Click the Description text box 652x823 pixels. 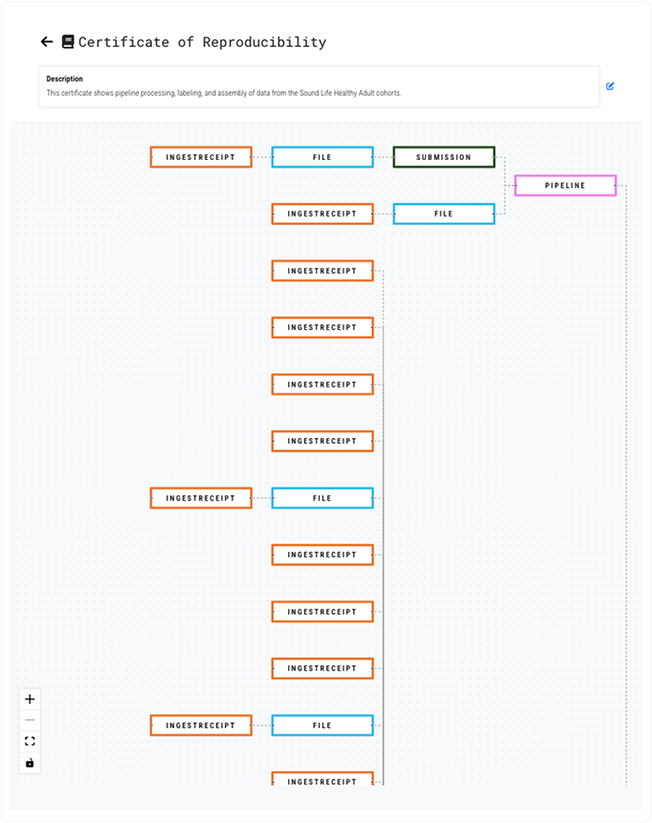click(319, 86)
